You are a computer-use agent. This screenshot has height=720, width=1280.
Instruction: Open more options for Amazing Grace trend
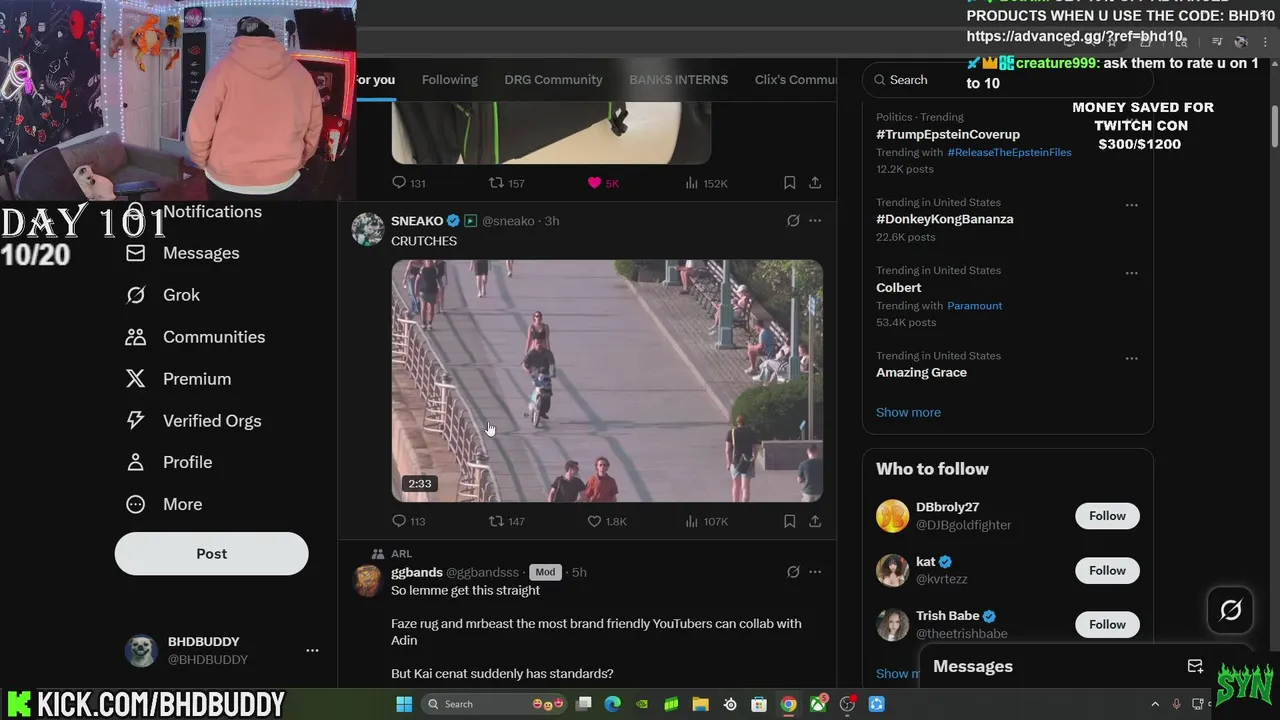[x=1131, y=358]
